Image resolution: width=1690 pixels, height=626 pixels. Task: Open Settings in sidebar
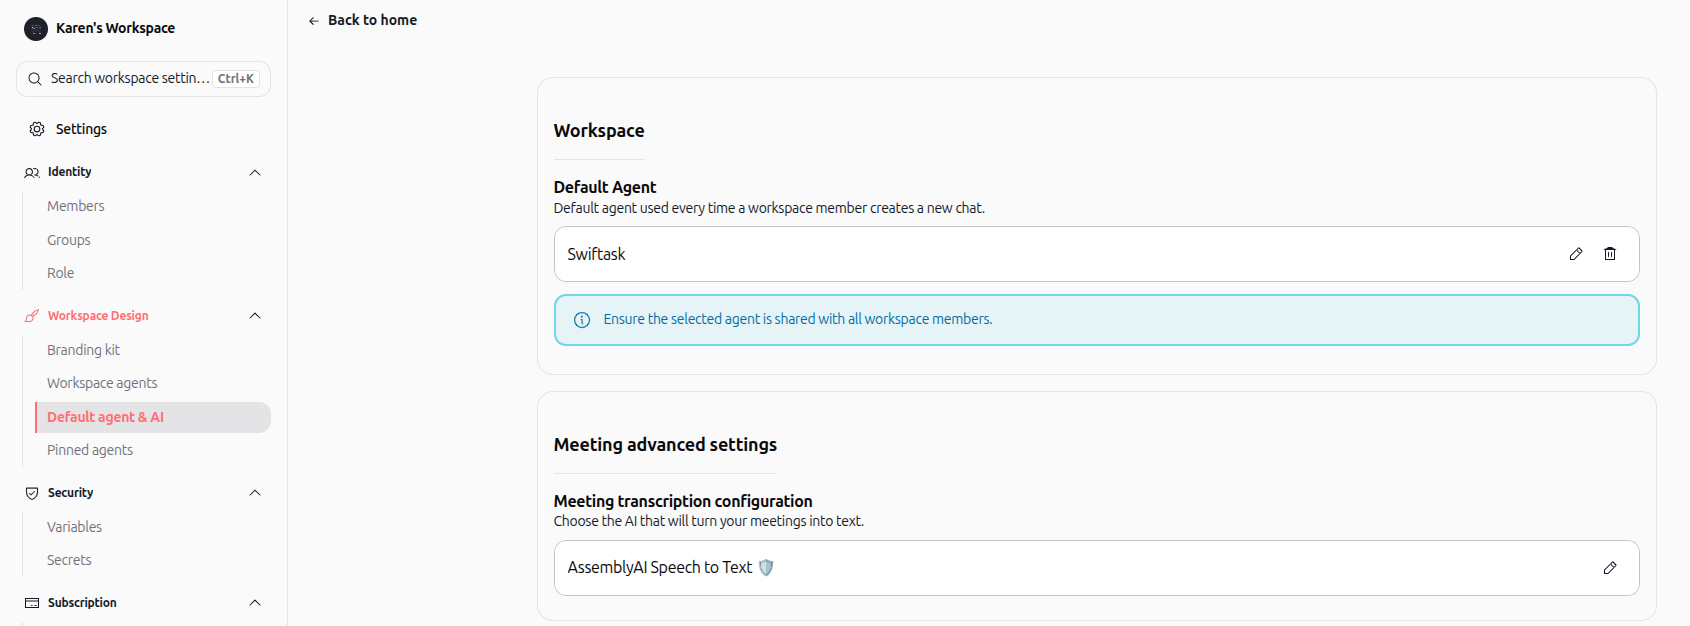pyautogui.click(x=81, y=129)
